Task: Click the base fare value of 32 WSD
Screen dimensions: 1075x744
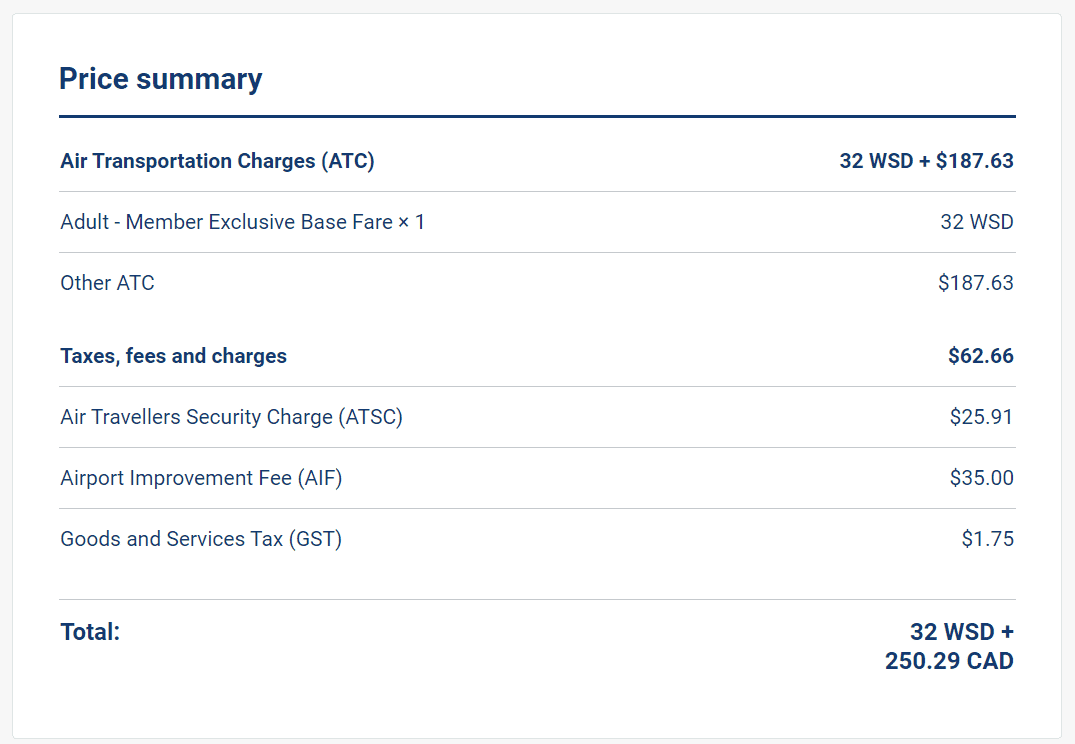Action: coord(976,222)
